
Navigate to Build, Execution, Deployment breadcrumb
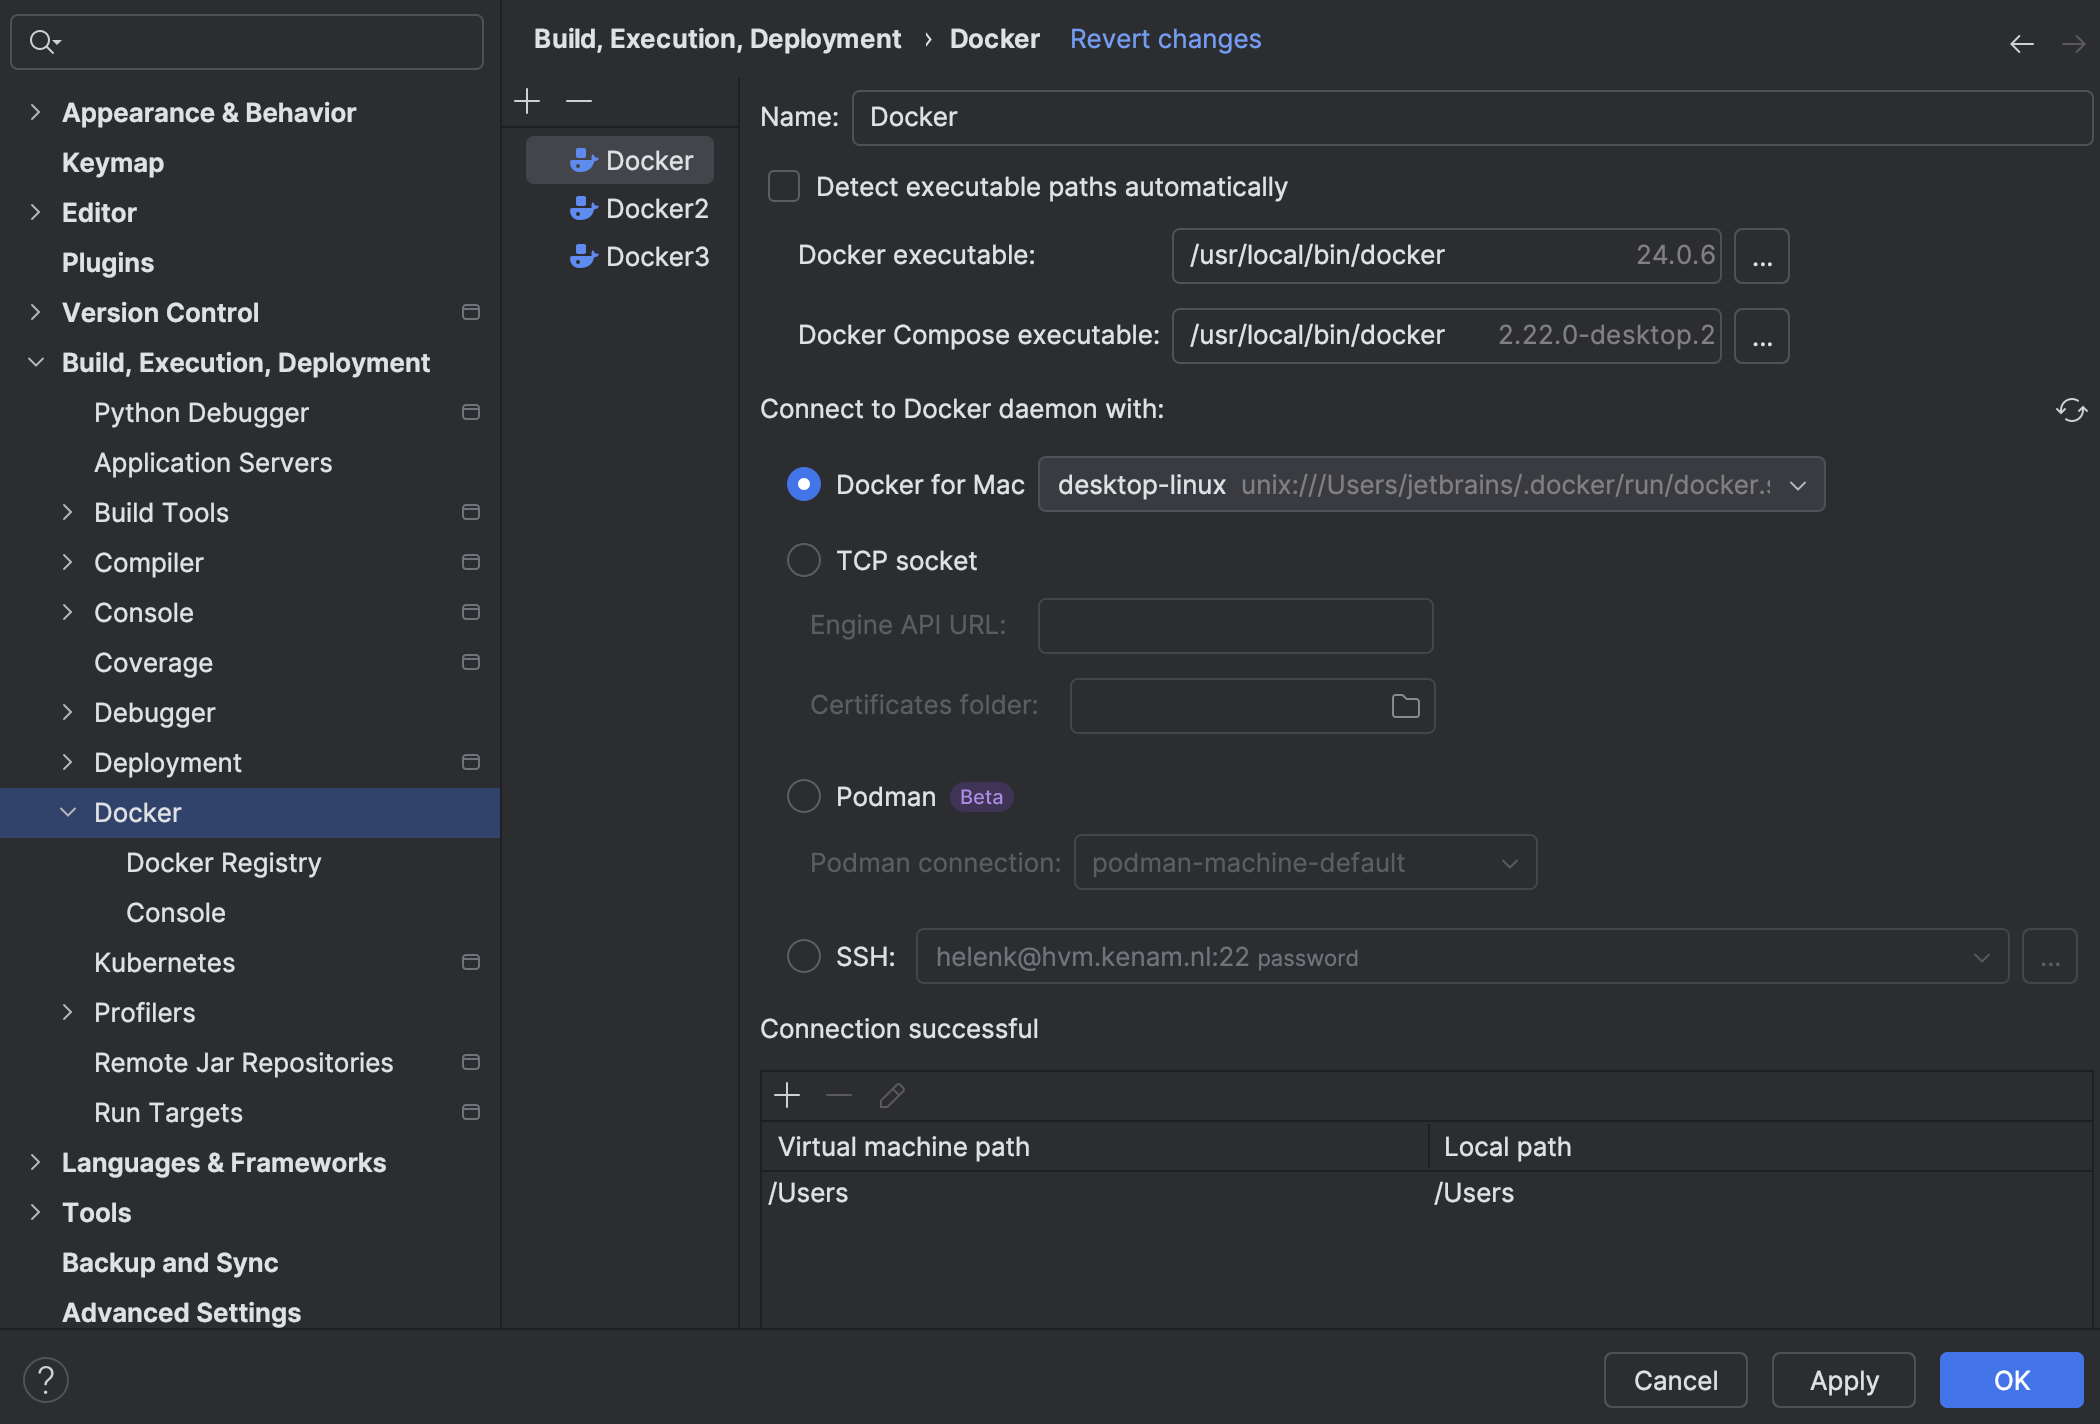[716, 38]
